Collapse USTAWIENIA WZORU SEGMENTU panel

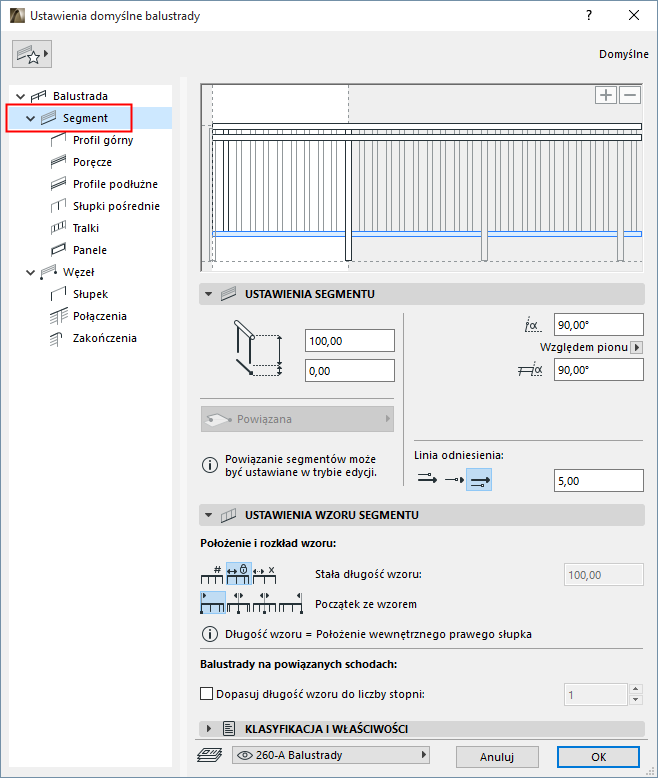tap(209, 515)
